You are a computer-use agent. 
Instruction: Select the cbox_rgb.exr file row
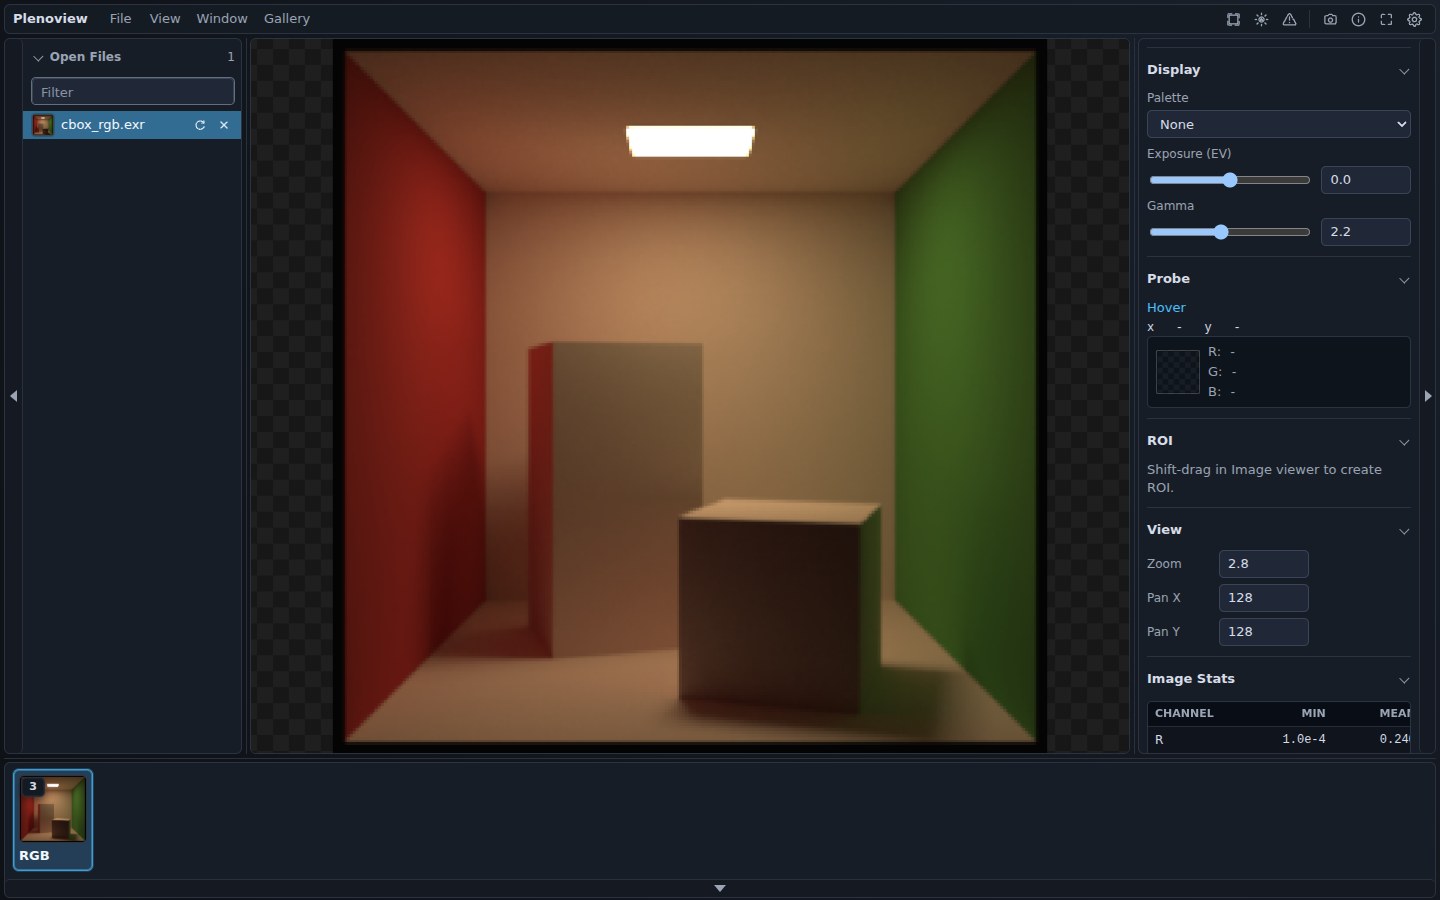click(x=132, y=125)
